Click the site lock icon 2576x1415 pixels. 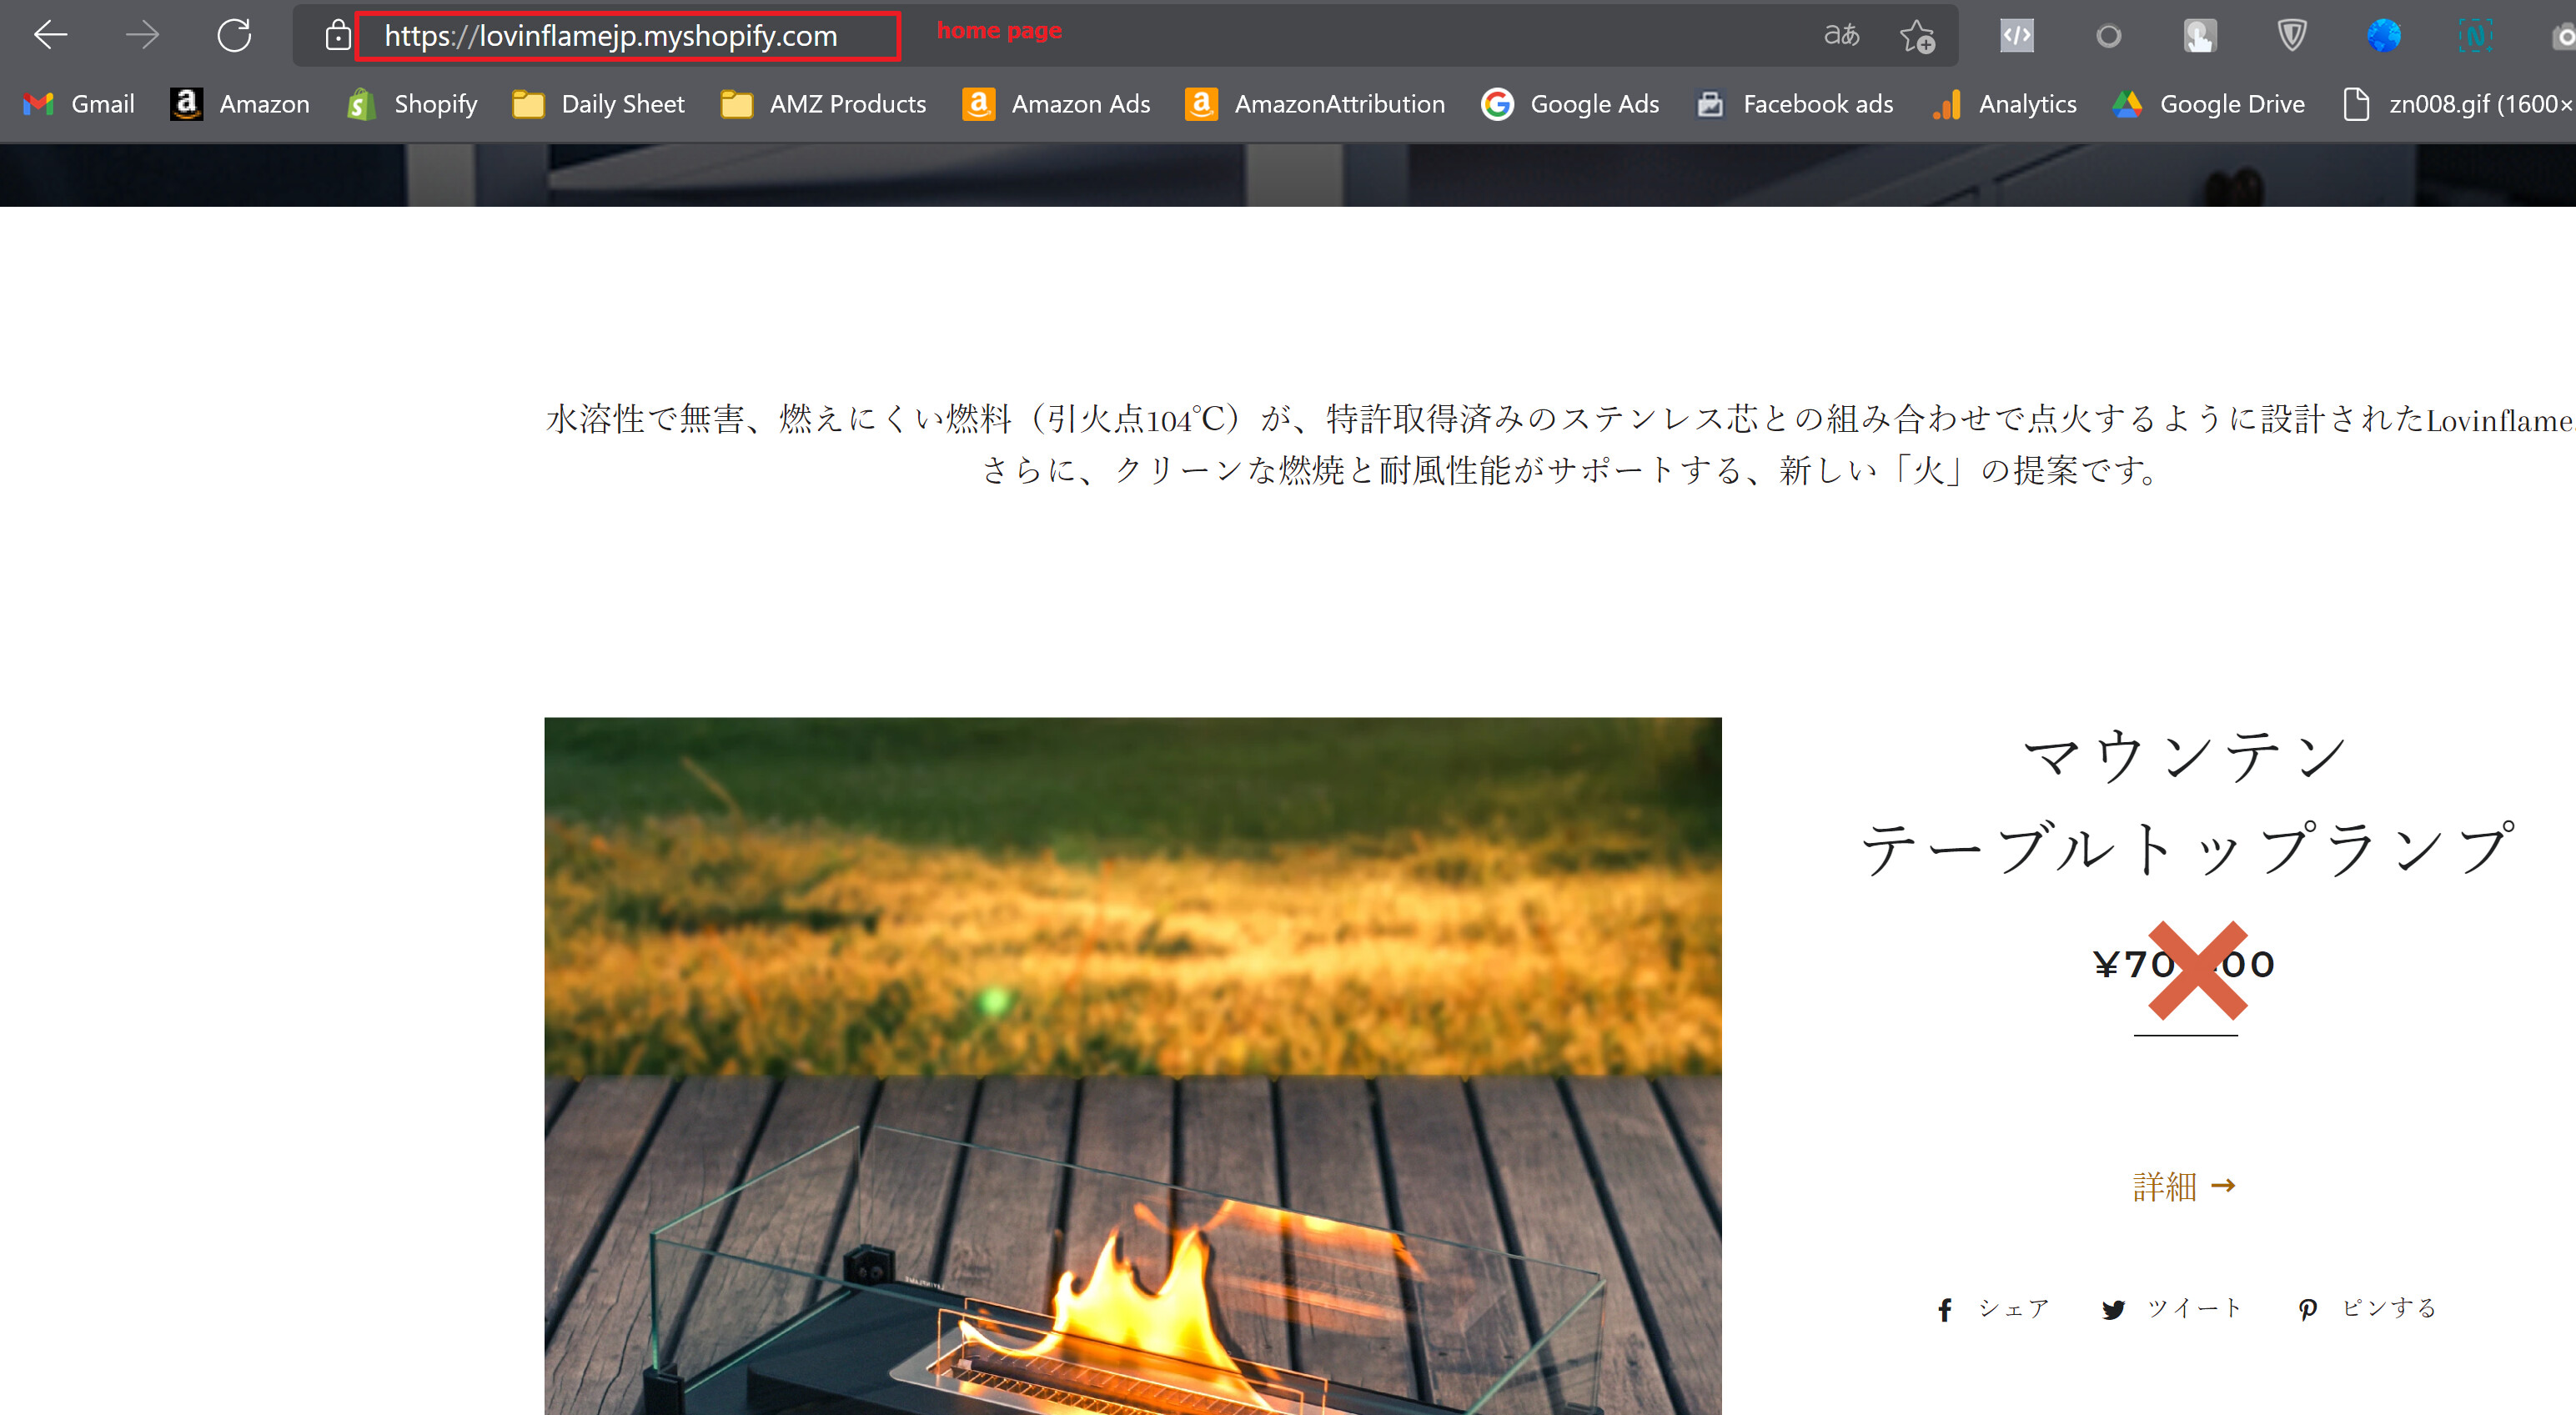coord(338,36)
